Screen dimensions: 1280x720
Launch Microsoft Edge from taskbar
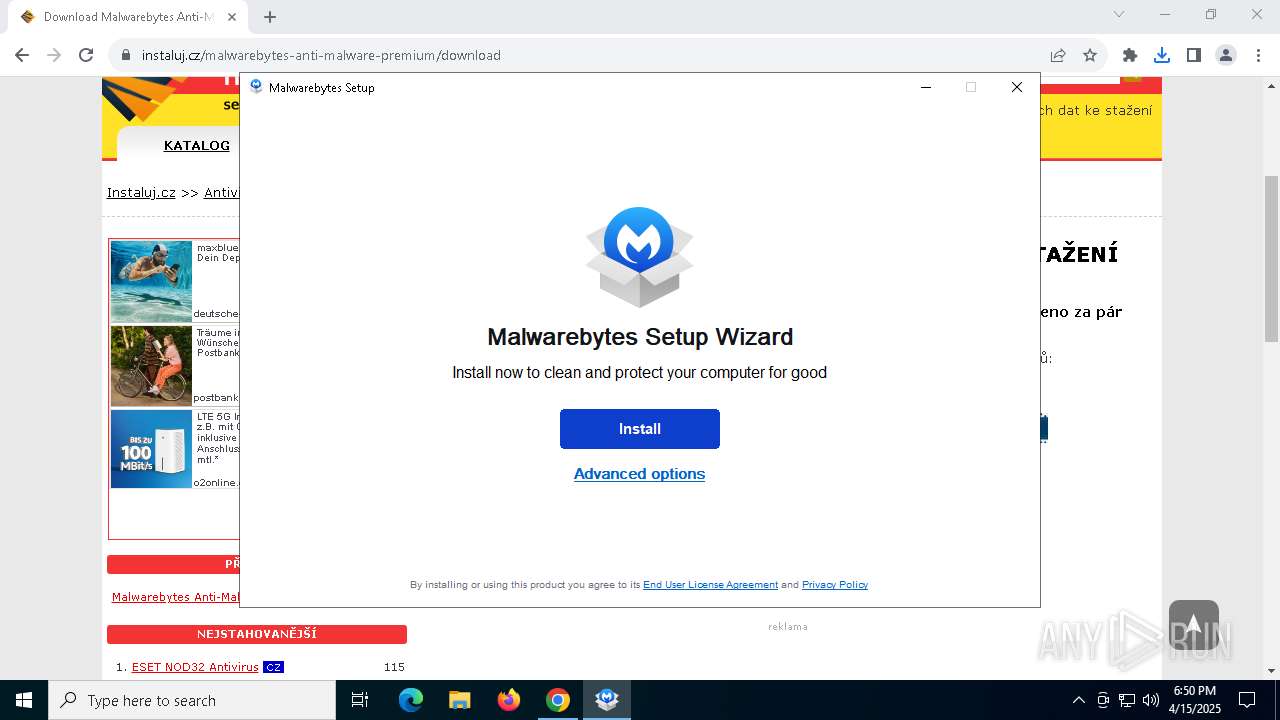(411, 700)
